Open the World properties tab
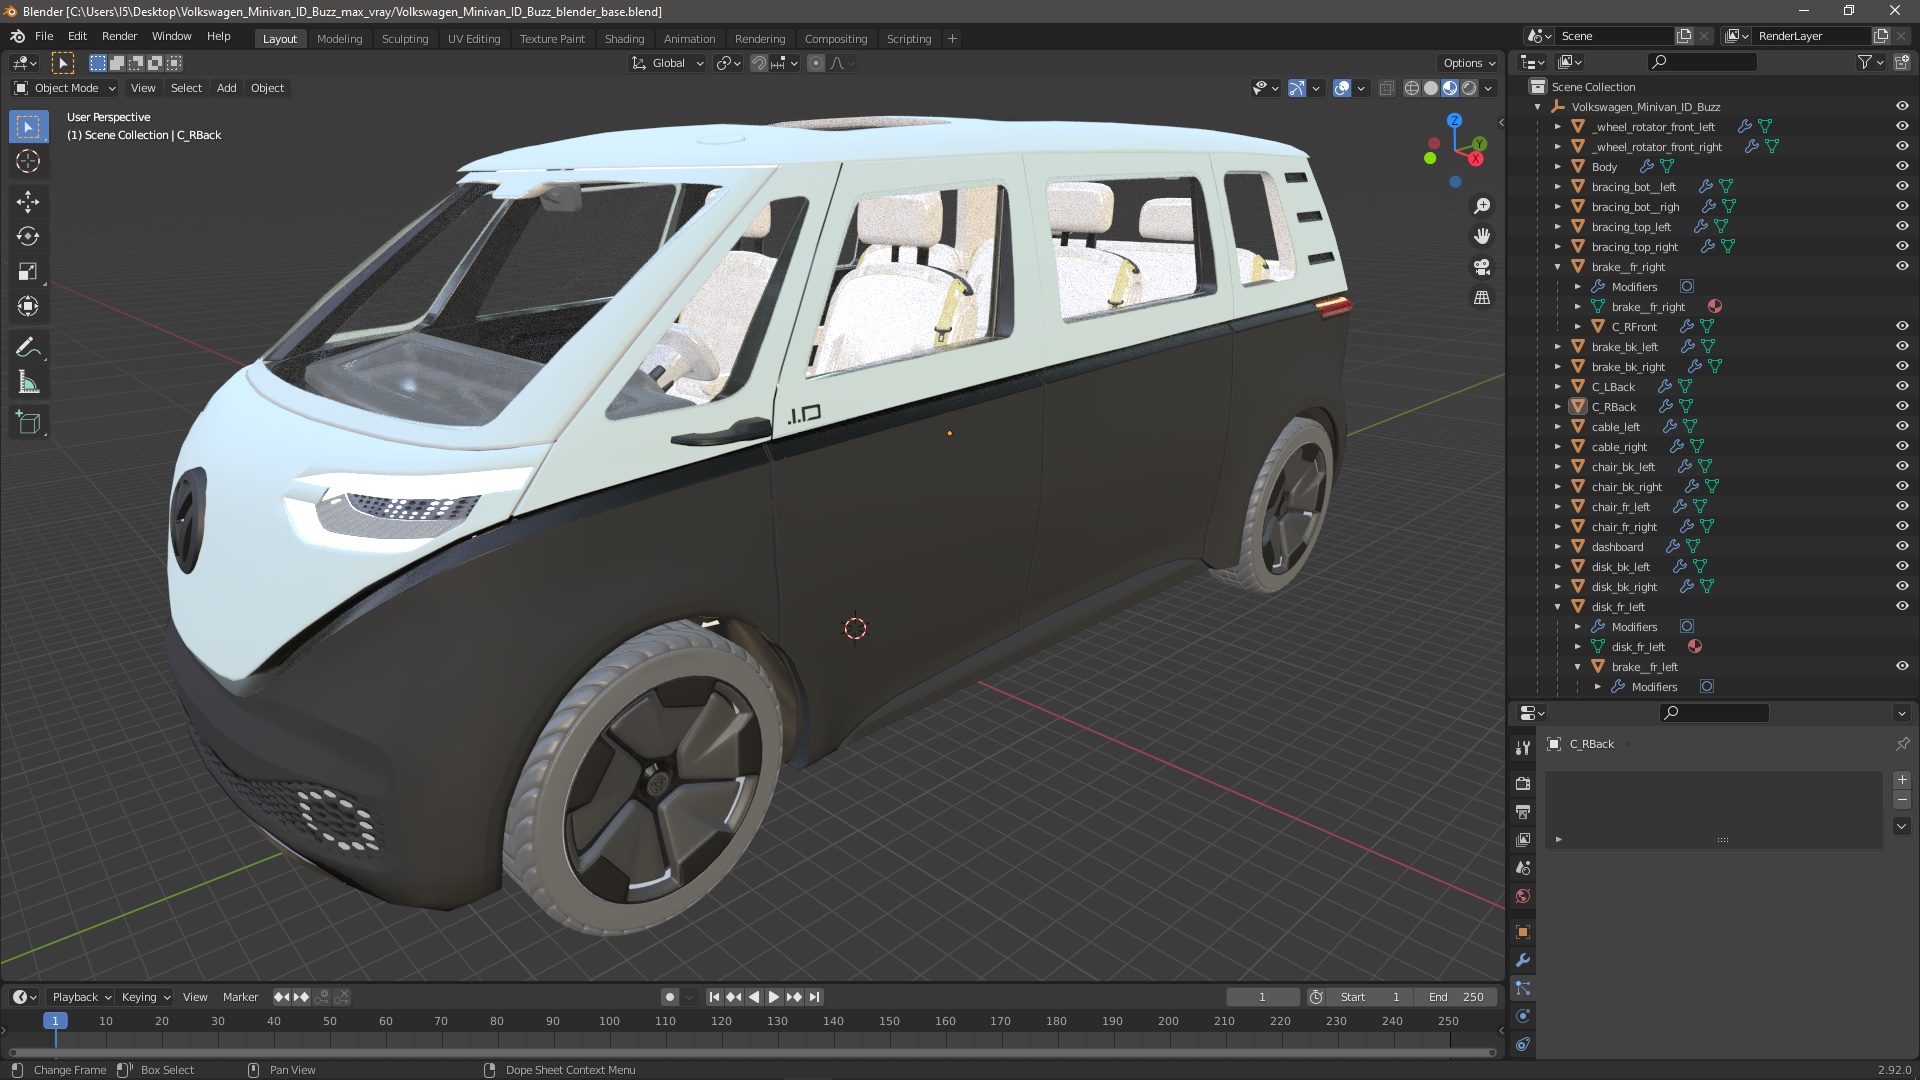 tap(1522, 895)
